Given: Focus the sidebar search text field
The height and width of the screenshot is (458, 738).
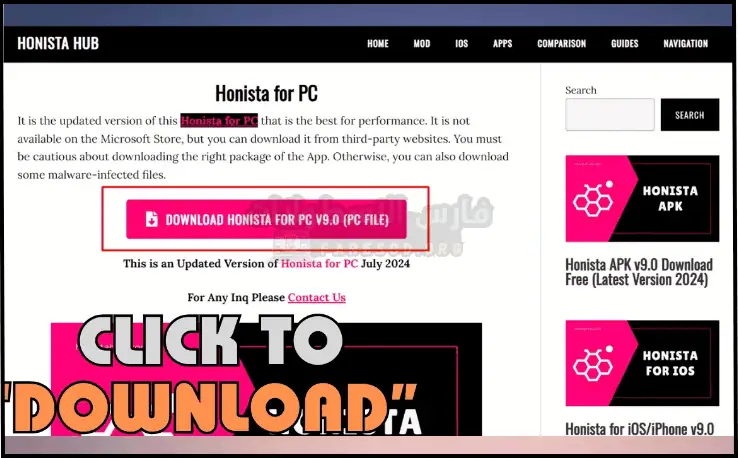Looking at the screenshot, I should point(609,115).
